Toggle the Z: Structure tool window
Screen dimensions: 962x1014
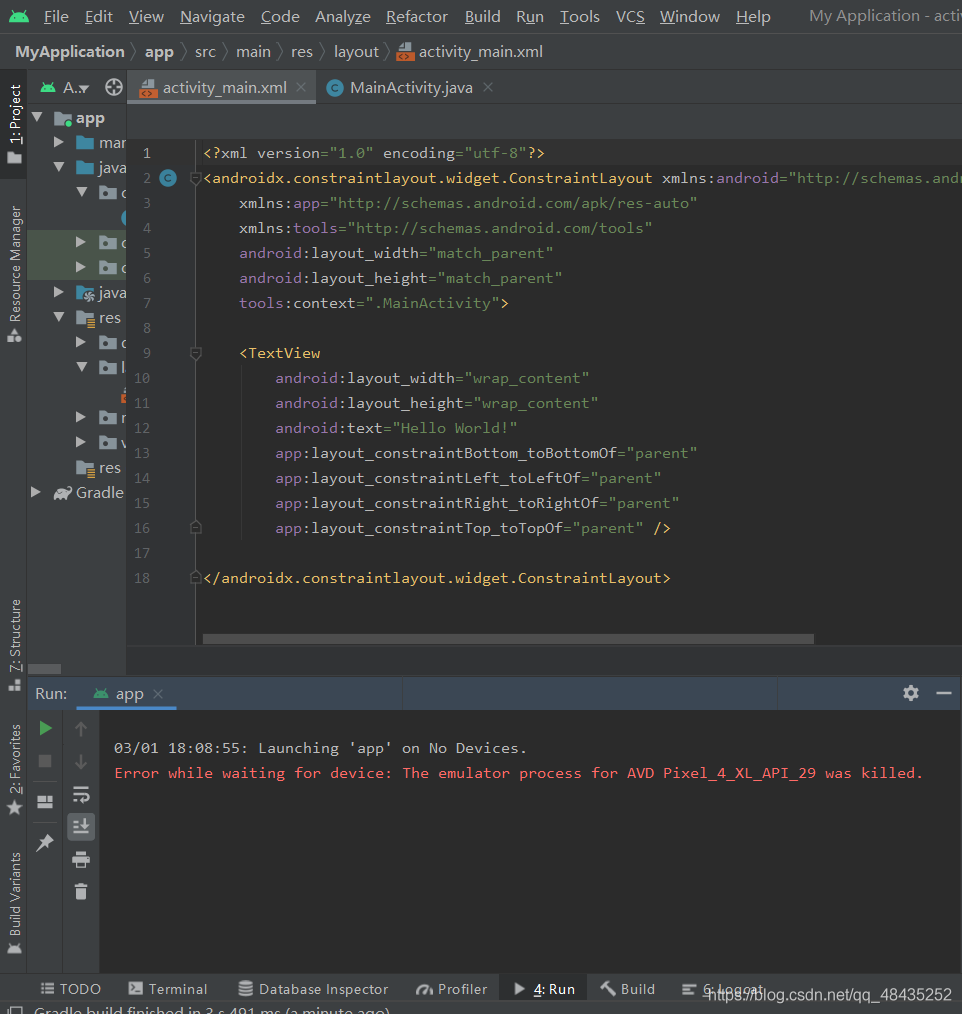click(14, 645)
